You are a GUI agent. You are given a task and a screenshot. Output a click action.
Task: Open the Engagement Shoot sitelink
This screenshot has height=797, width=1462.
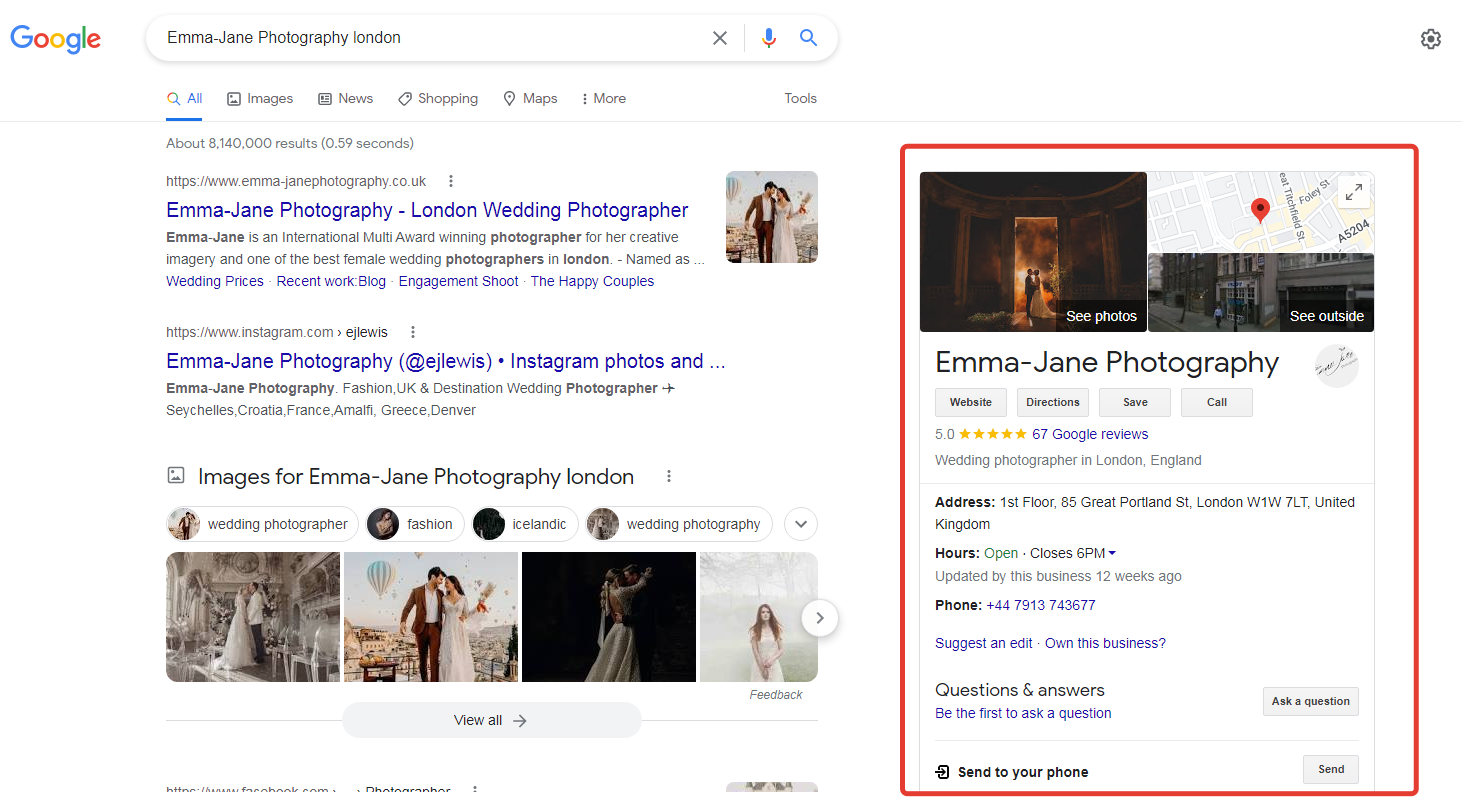point(458,281)
